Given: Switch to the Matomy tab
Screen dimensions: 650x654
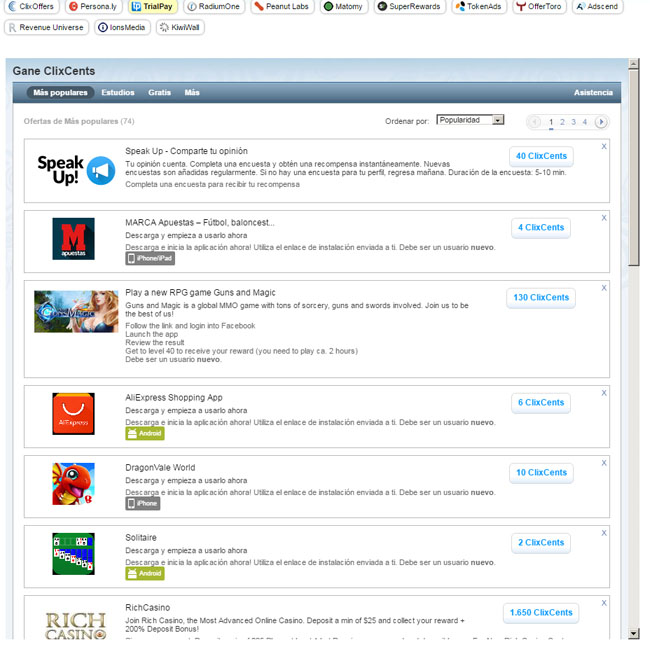Looking at the screenshot, I should [x=344, y=6].
